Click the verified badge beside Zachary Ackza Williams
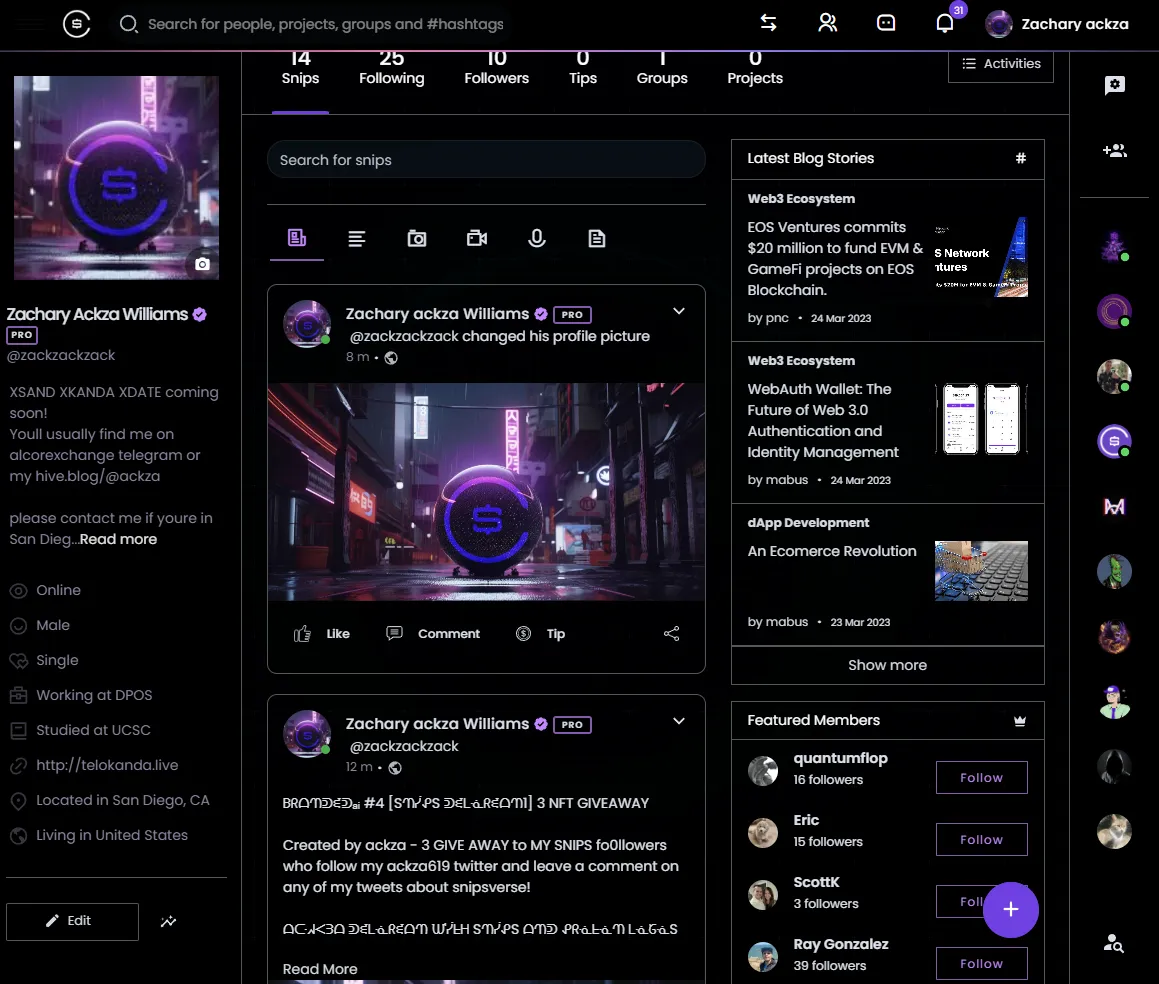 [200, 314]
